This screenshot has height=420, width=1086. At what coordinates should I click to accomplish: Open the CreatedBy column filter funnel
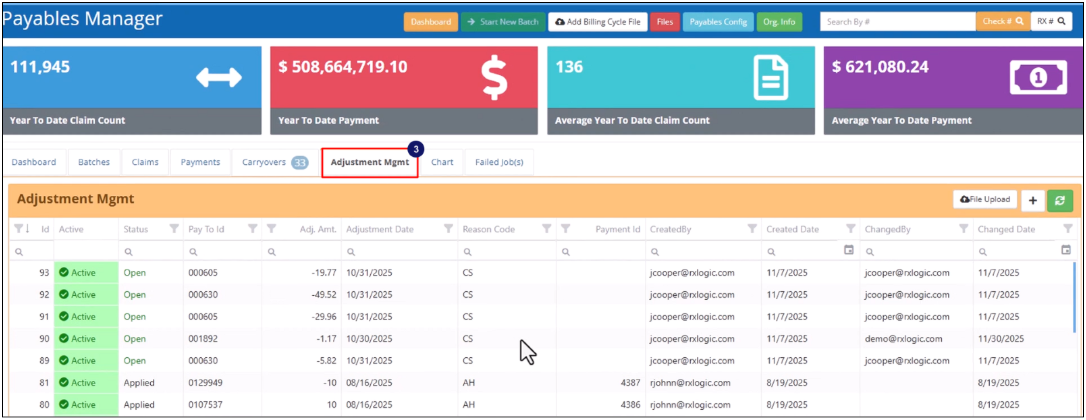coord(751,229)
